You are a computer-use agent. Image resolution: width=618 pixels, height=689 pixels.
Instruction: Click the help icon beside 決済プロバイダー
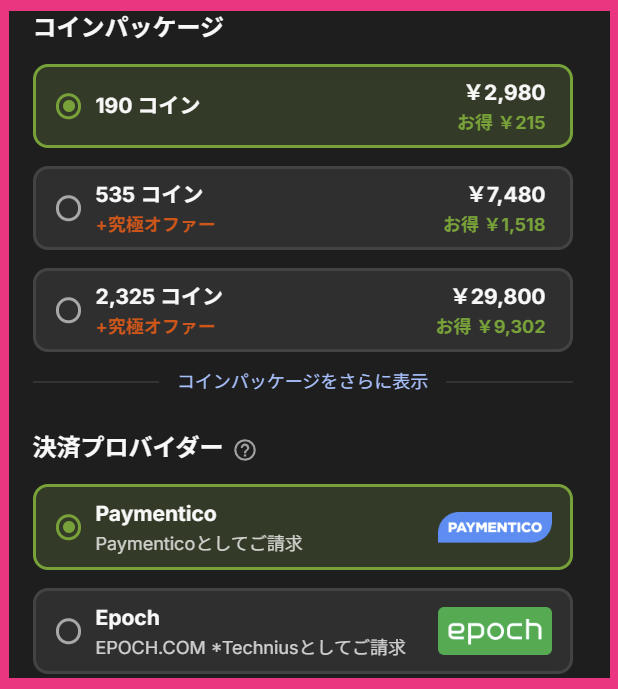245,450
